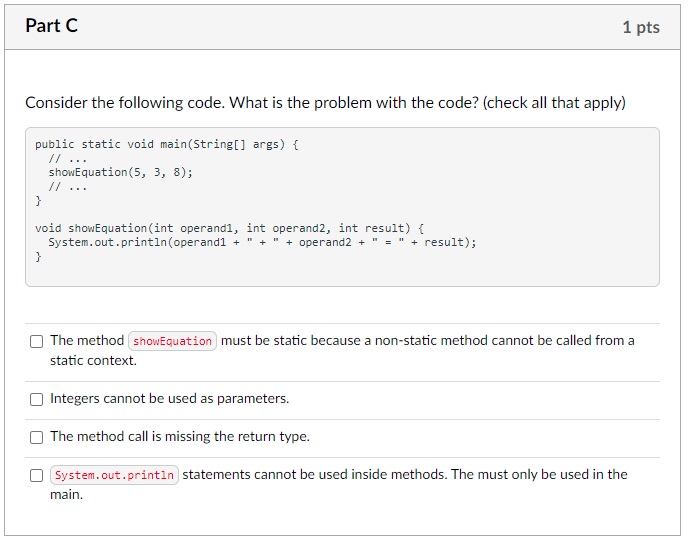Check the System.out.println statements option
The image size is (690, 544).
tap(37, 475)
